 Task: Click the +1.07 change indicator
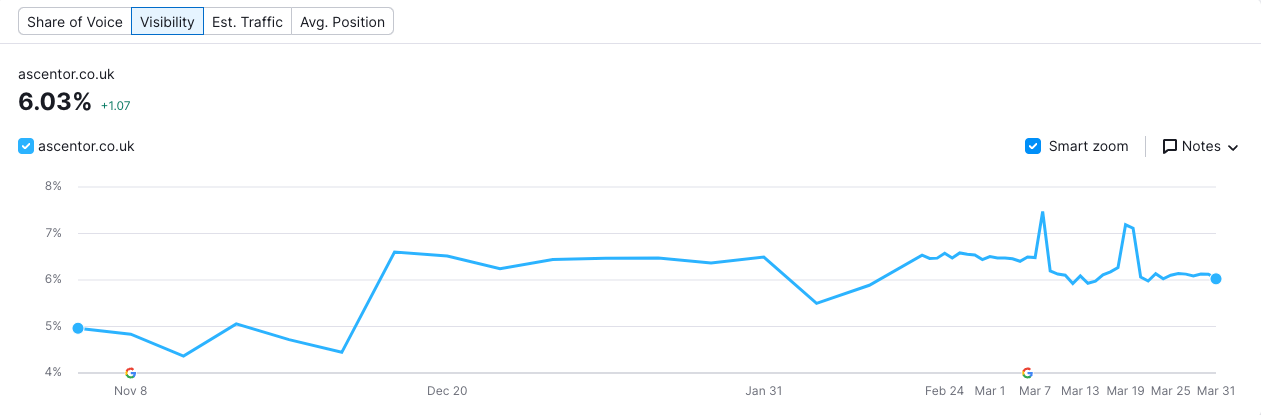[x=116, y=105]
